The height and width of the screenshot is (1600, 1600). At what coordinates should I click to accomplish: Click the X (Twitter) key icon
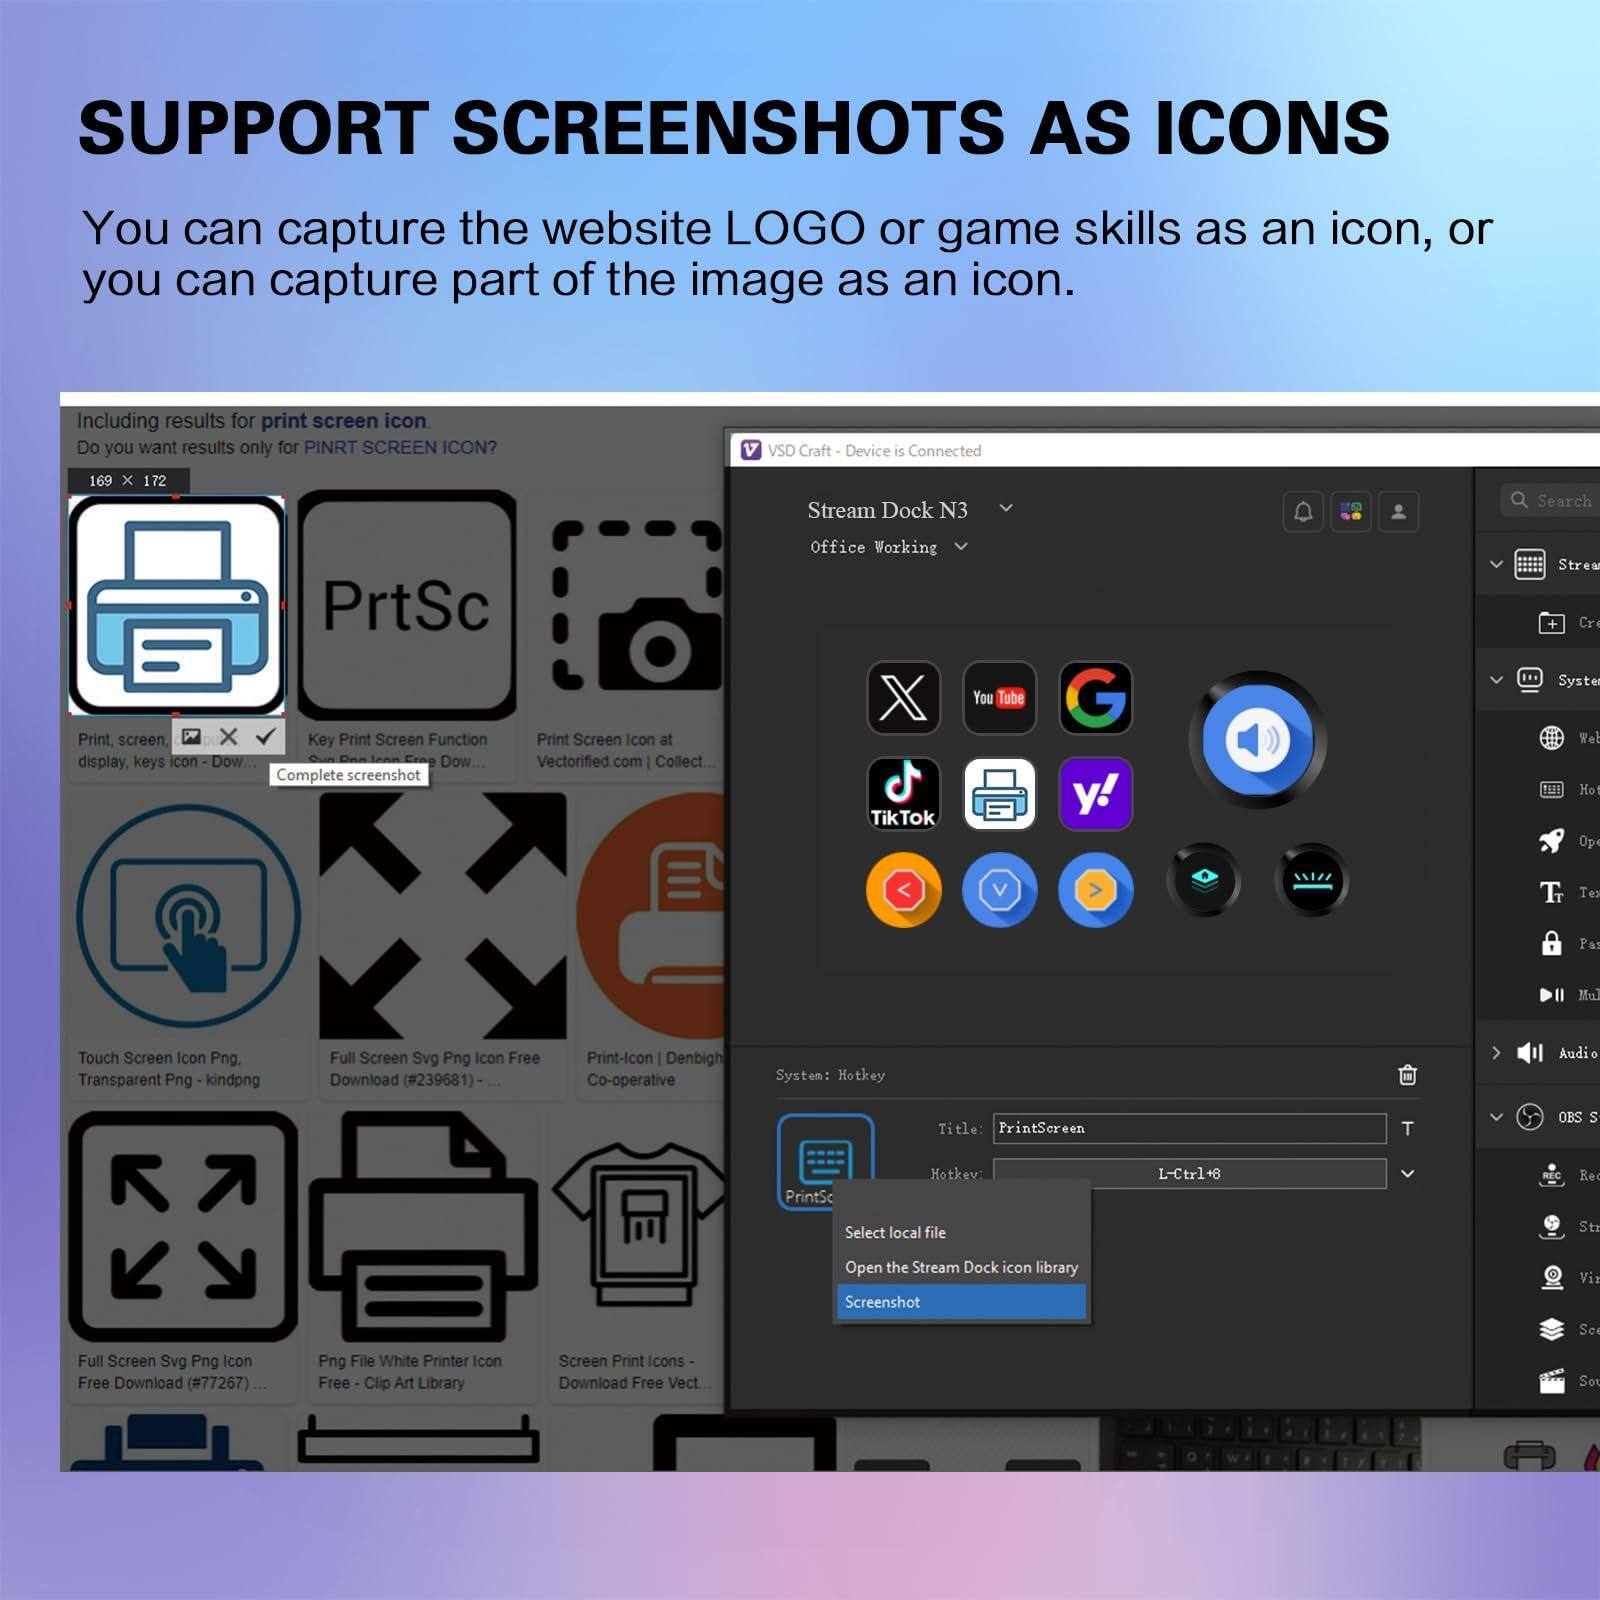pyautogui.click(x=903, y=697)
